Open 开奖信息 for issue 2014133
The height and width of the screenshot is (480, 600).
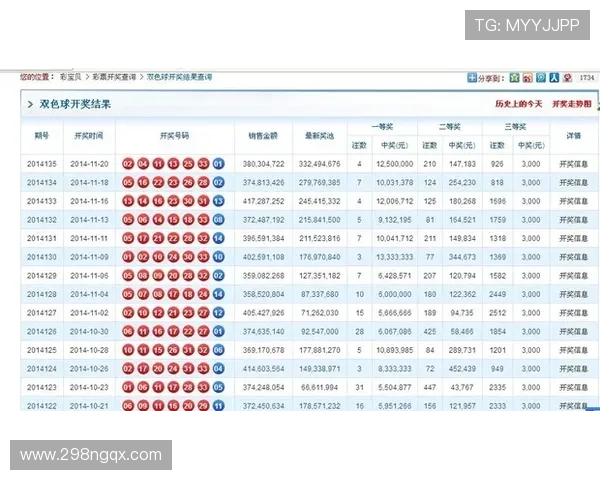573,201
